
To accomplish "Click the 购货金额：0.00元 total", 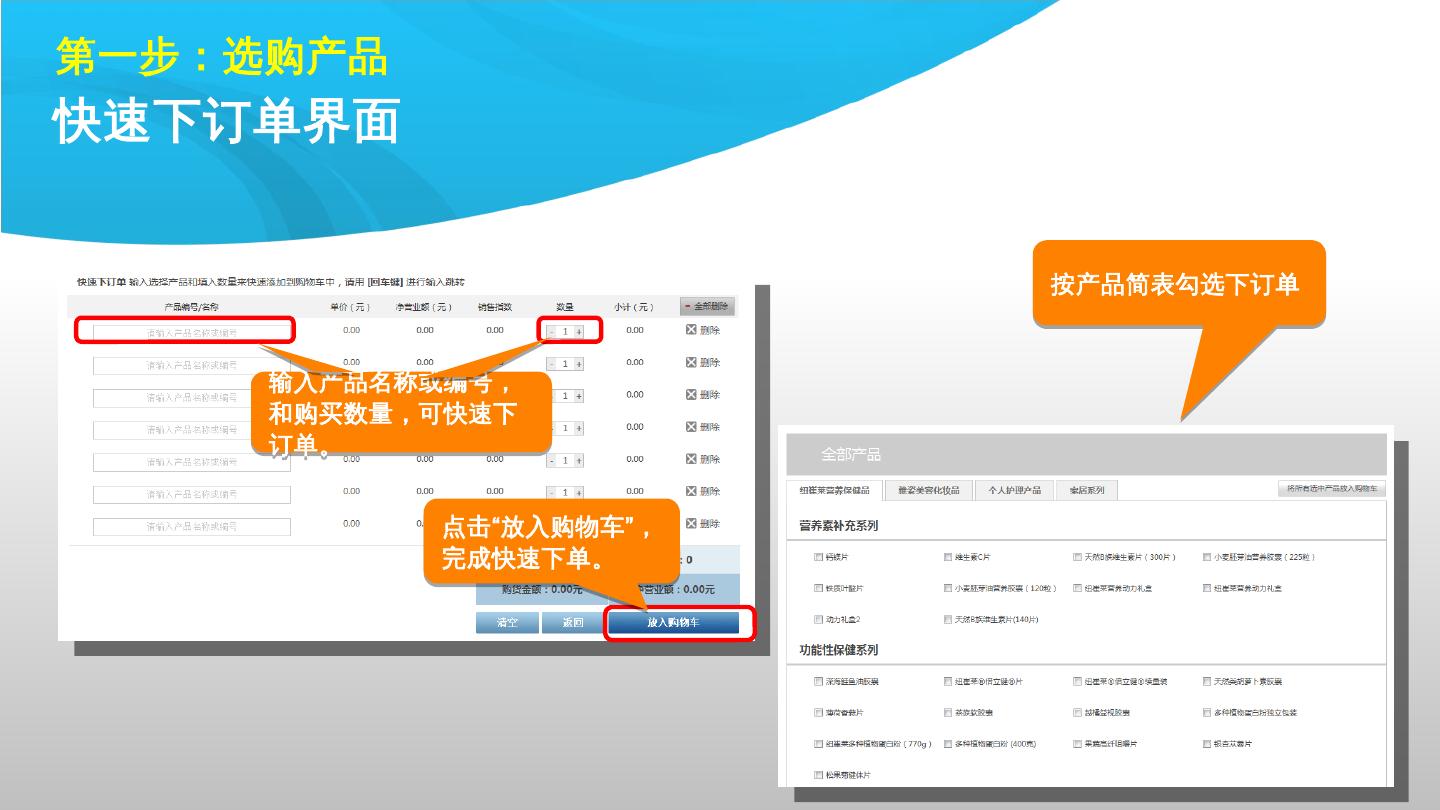I will point(542,590).
